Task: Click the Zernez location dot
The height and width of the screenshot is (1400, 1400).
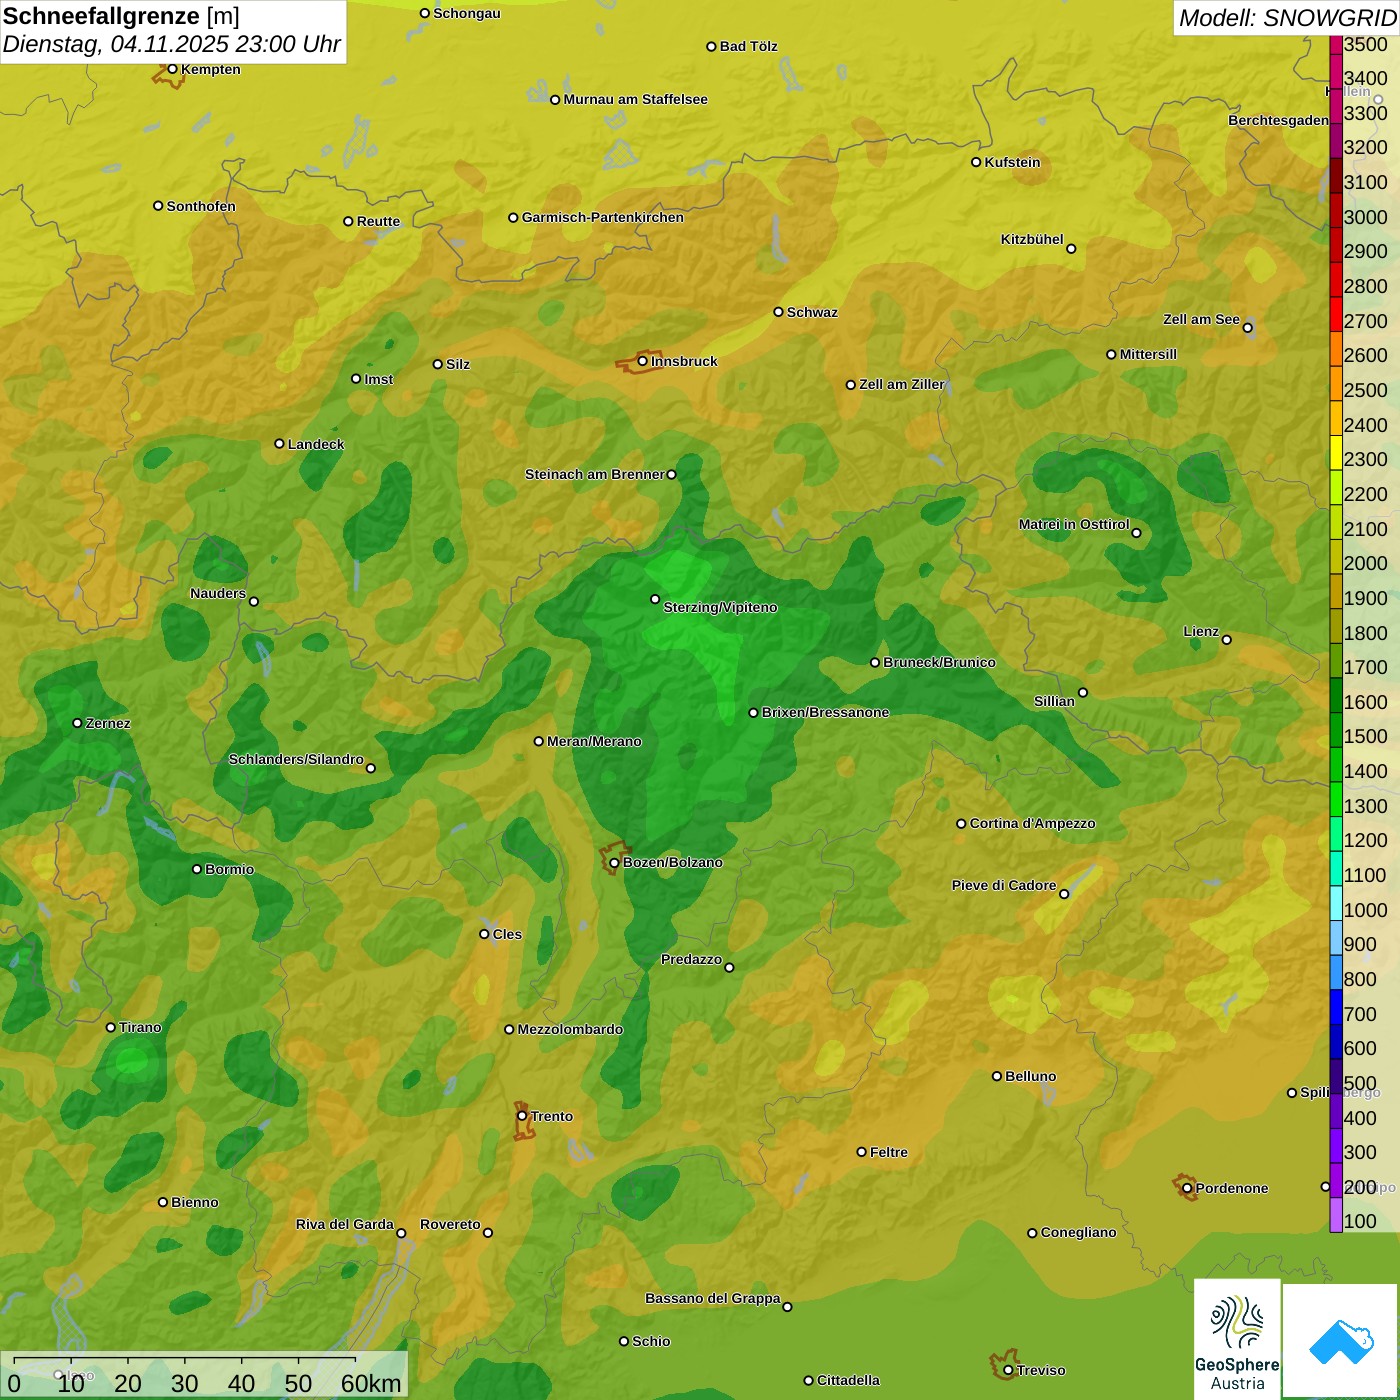Action: (x=77, y=723)
